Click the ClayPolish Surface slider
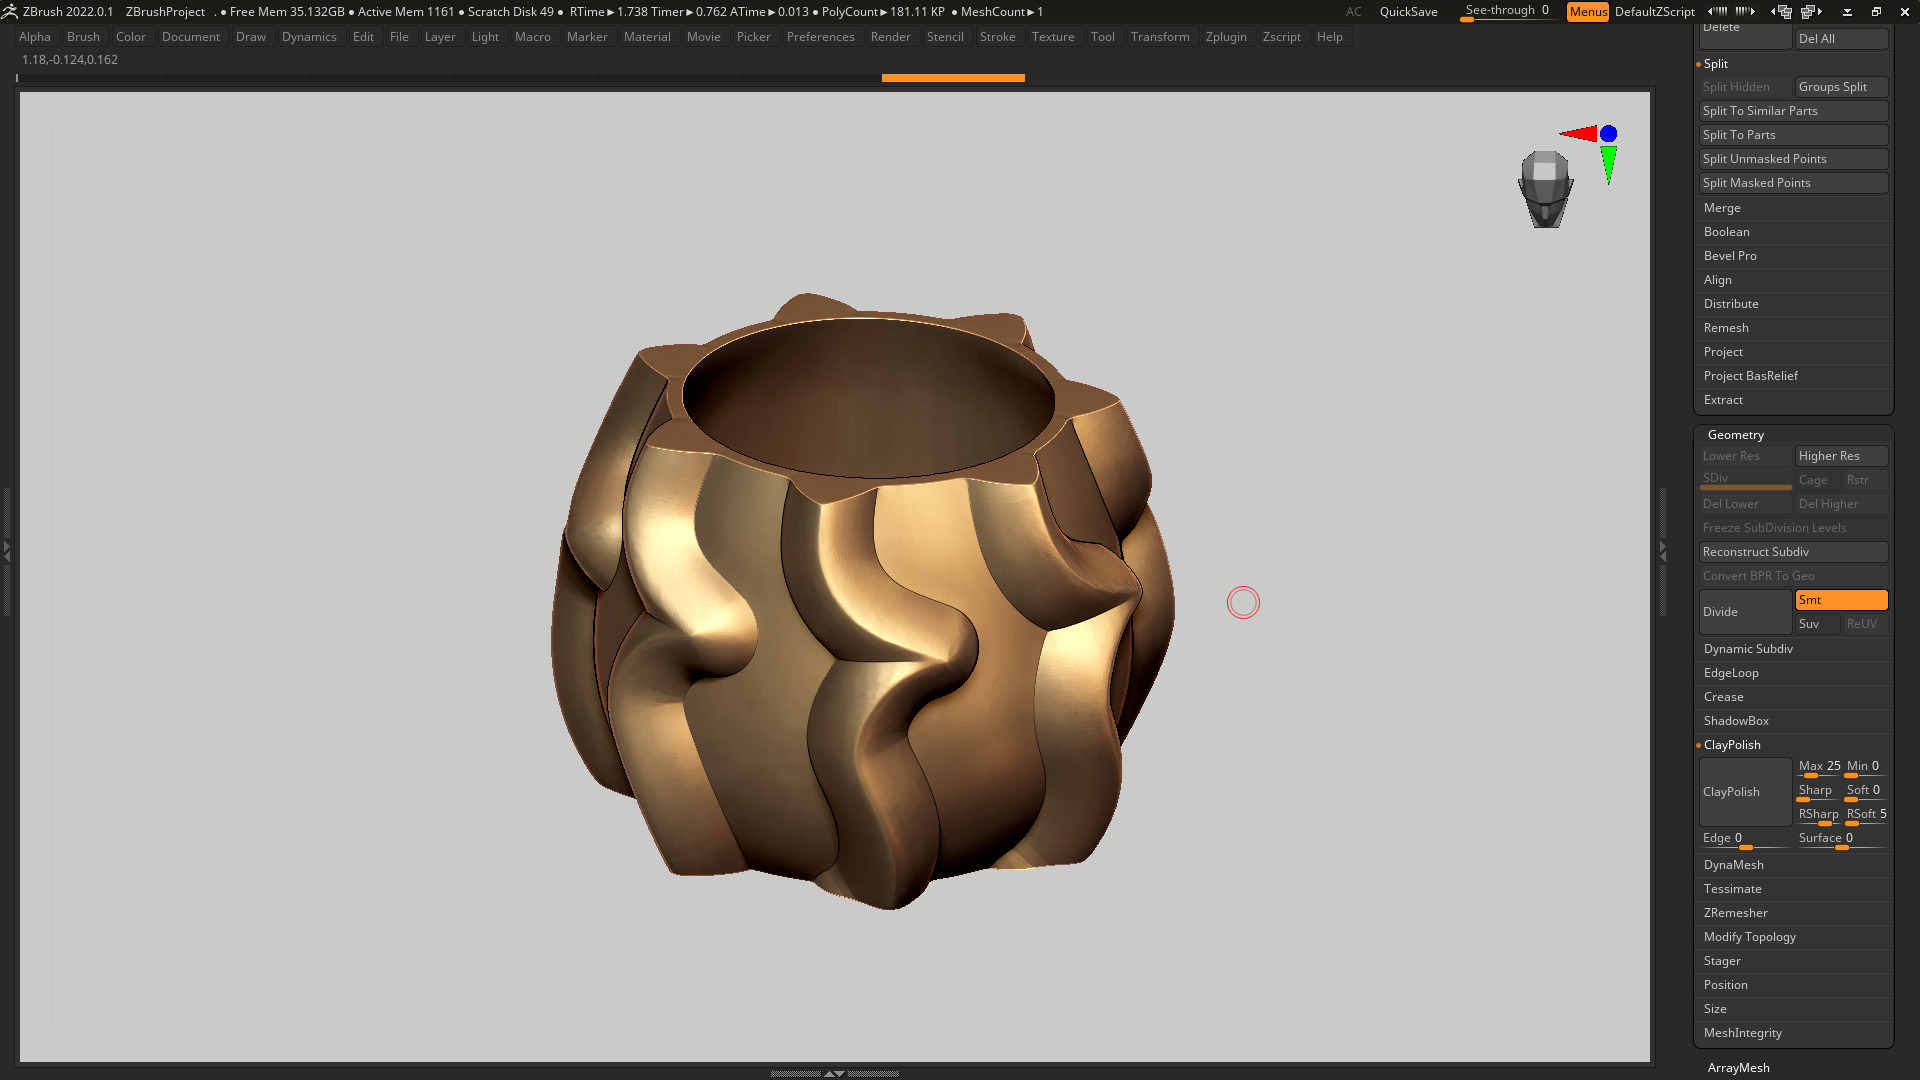Image resolution: width=1920 pixels, height=1080 pixels. tap(1841, 839)
